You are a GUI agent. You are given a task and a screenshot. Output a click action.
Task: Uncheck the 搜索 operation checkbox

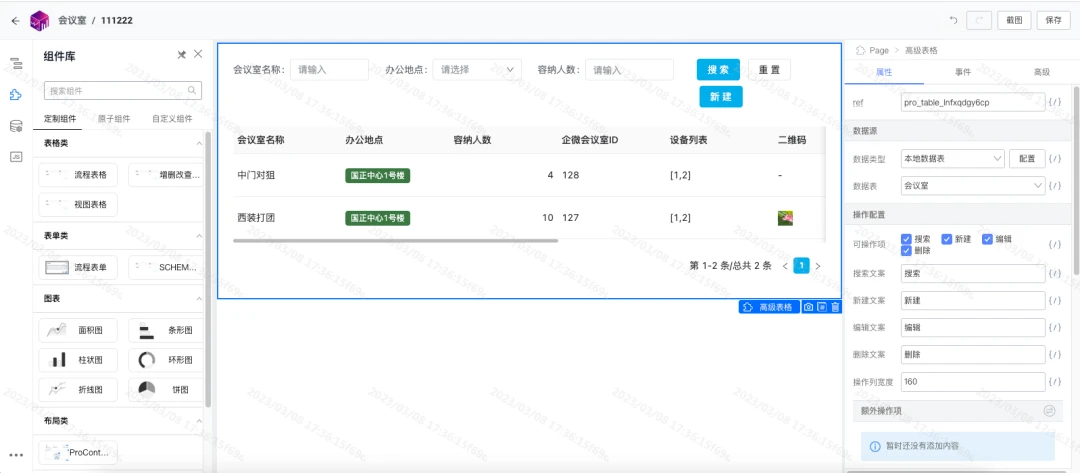(906, 239)
